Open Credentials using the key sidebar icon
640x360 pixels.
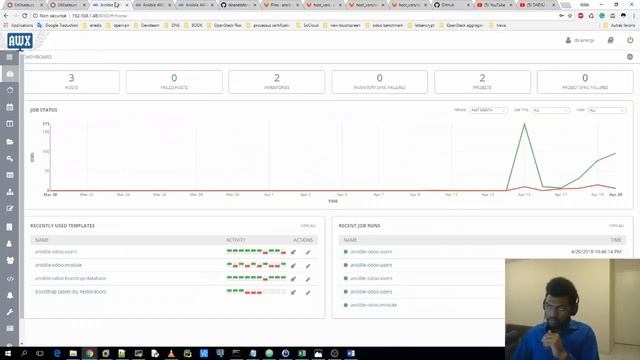(10, 158)
